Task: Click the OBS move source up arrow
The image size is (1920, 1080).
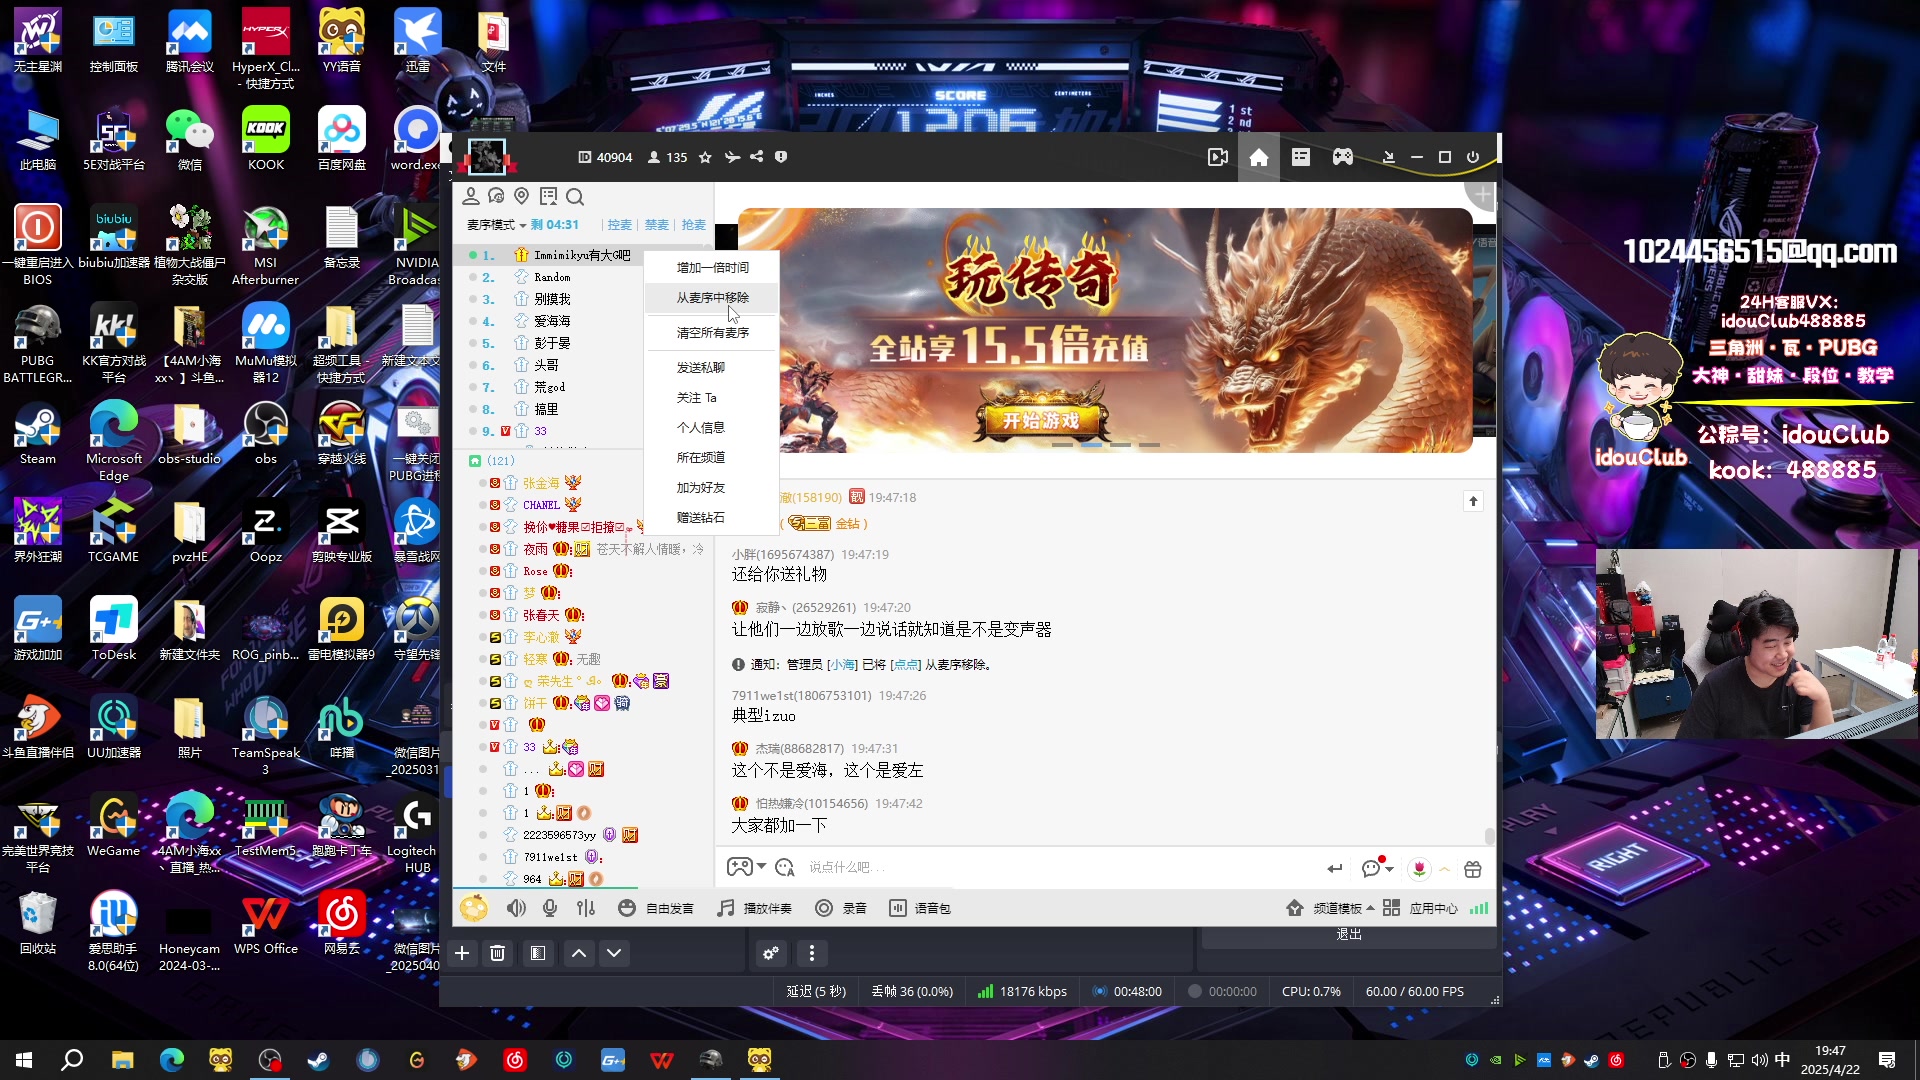Action: click(x=579, y=953)
